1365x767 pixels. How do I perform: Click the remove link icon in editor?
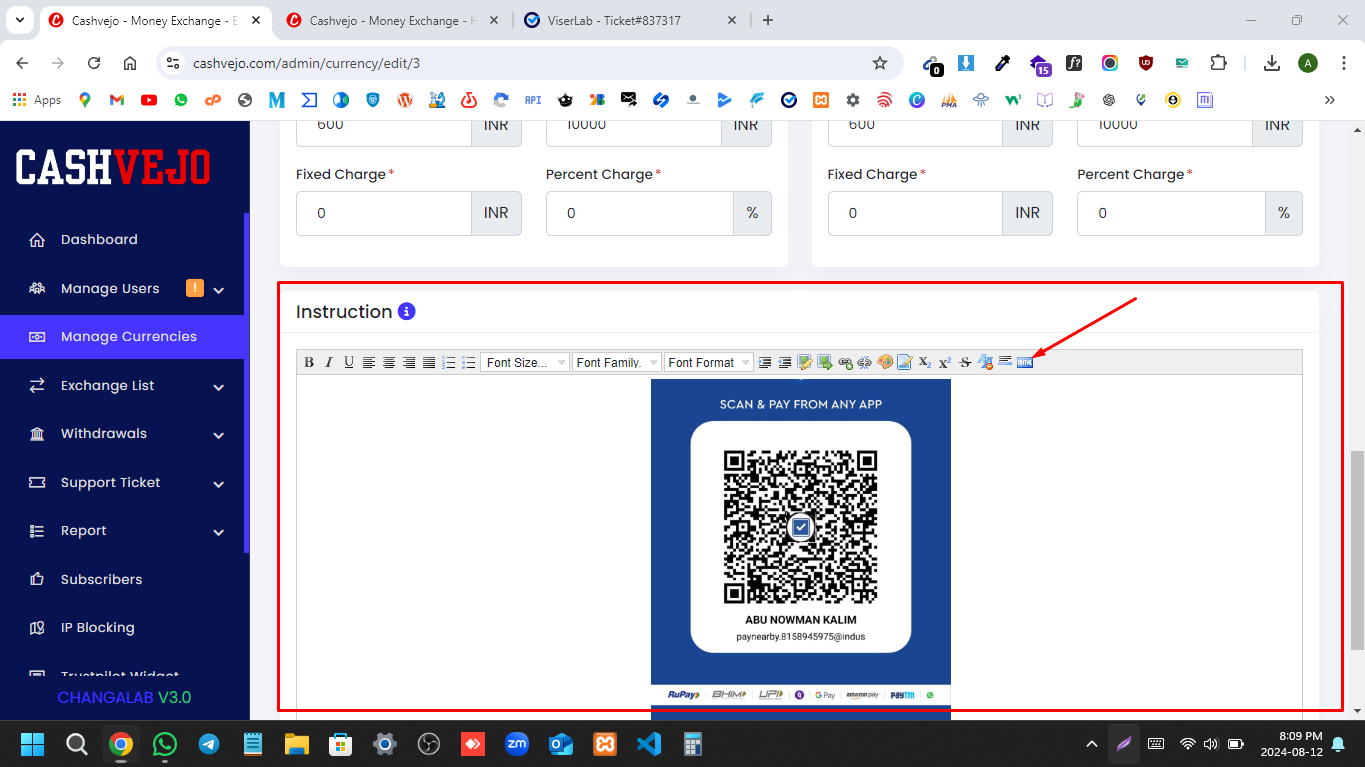tap(864, 362)
